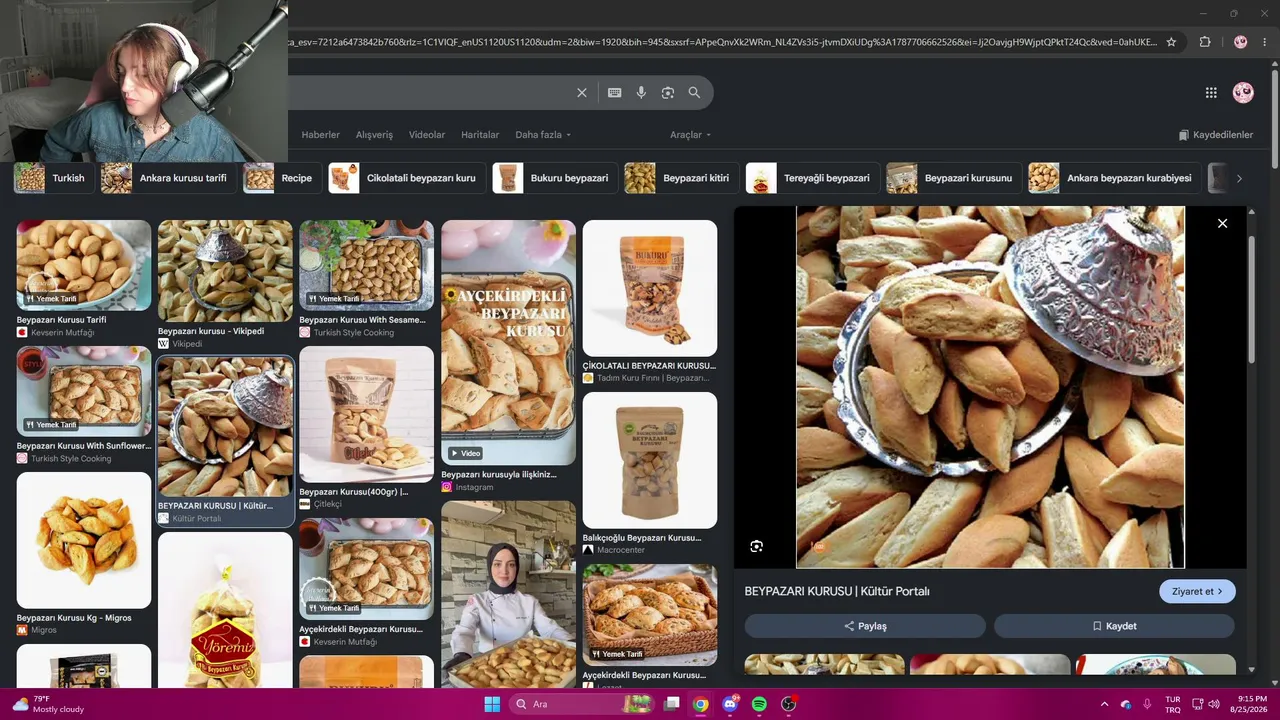Expand the Araçlar tools dropdown
The image size is (1280, 720).
click(690, 135)
